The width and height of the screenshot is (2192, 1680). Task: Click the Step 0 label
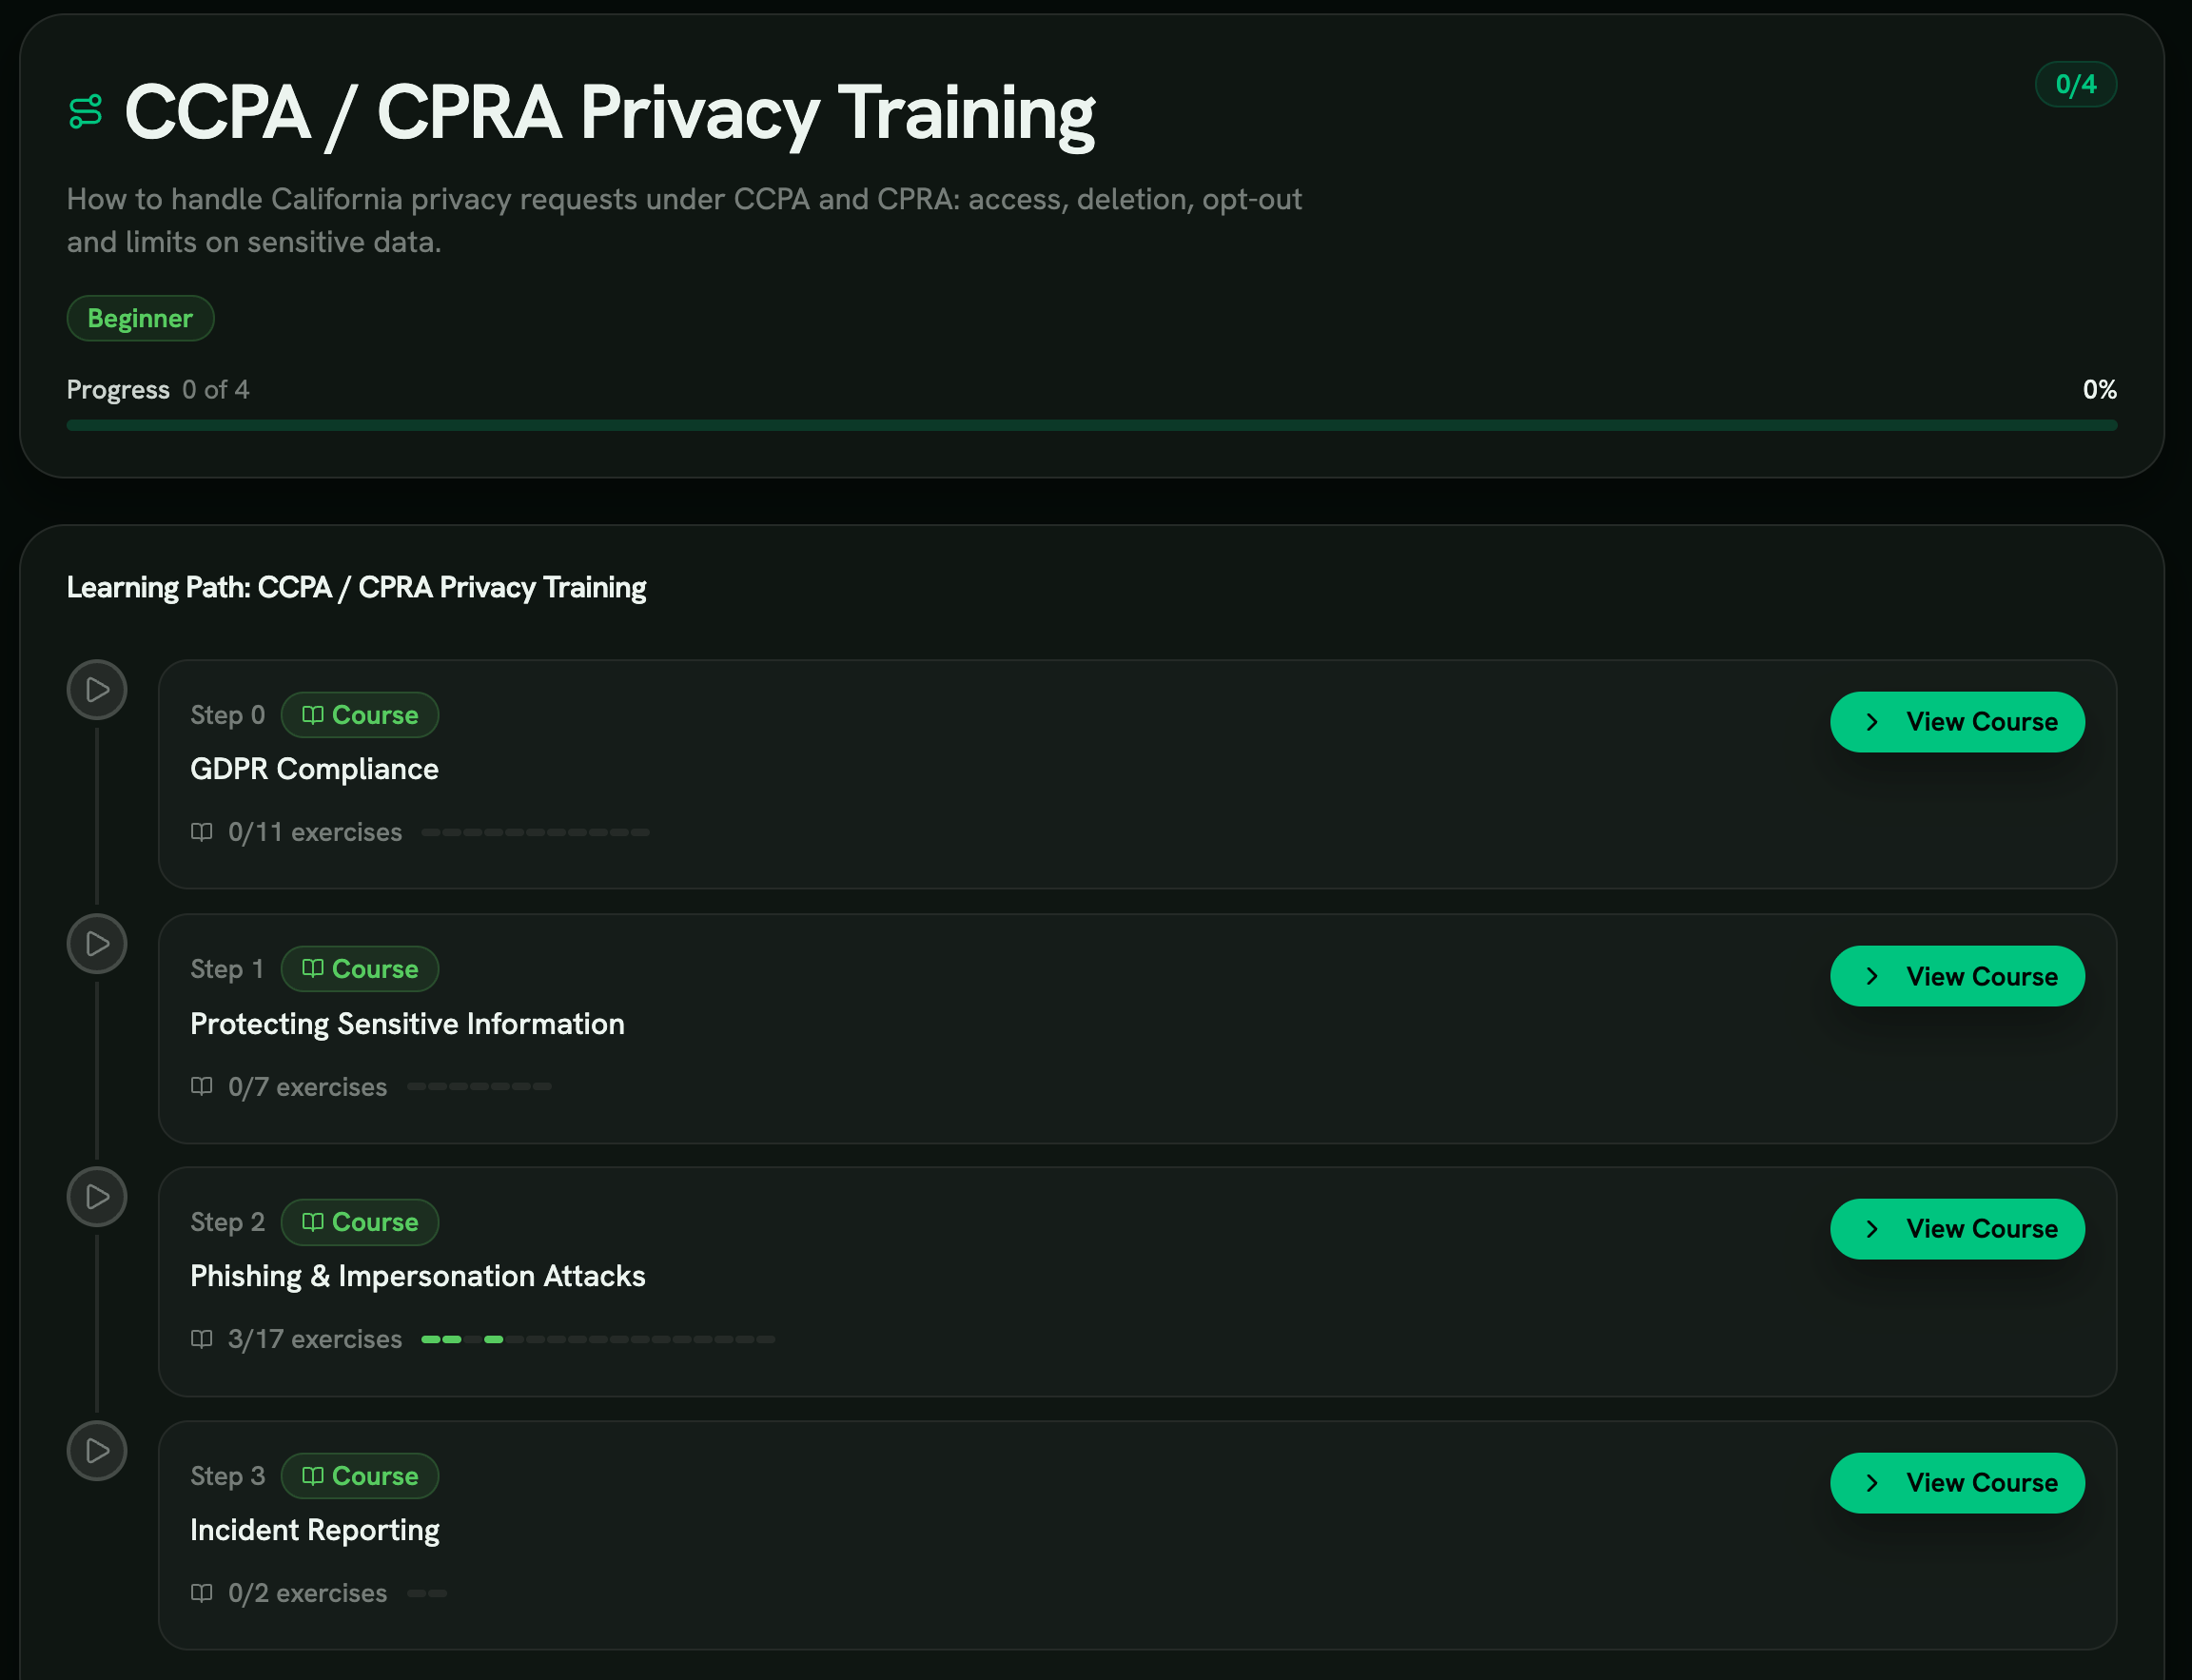point(228,715)
